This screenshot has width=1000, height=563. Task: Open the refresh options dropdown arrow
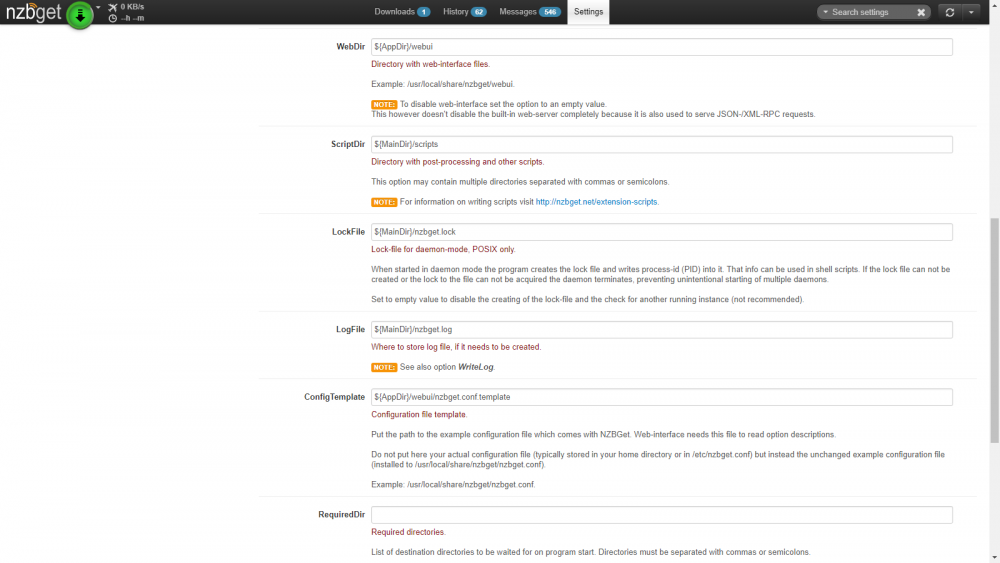click(x=971, y=12)
